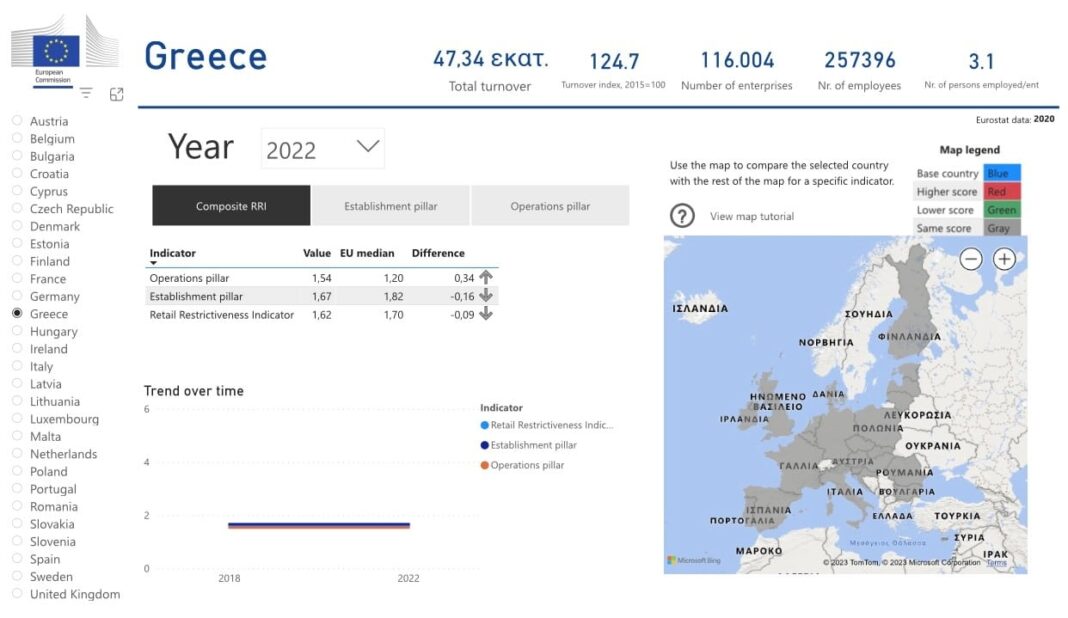
Task: Click the Establishment pillar chart legend item
Action: 529,445
